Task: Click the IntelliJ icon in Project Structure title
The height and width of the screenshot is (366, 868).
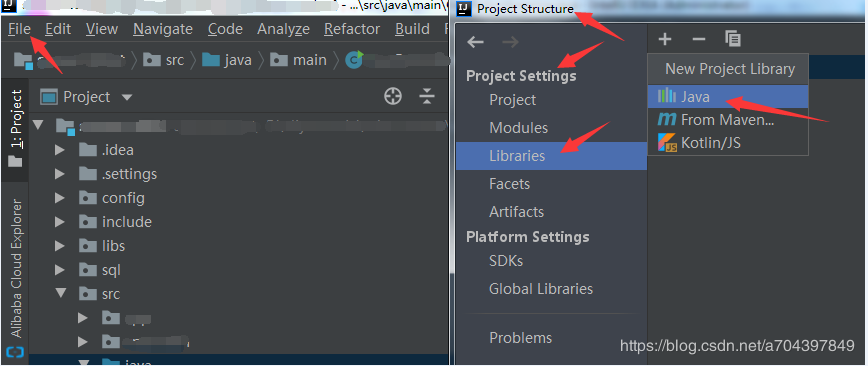Action: point(465,8)
